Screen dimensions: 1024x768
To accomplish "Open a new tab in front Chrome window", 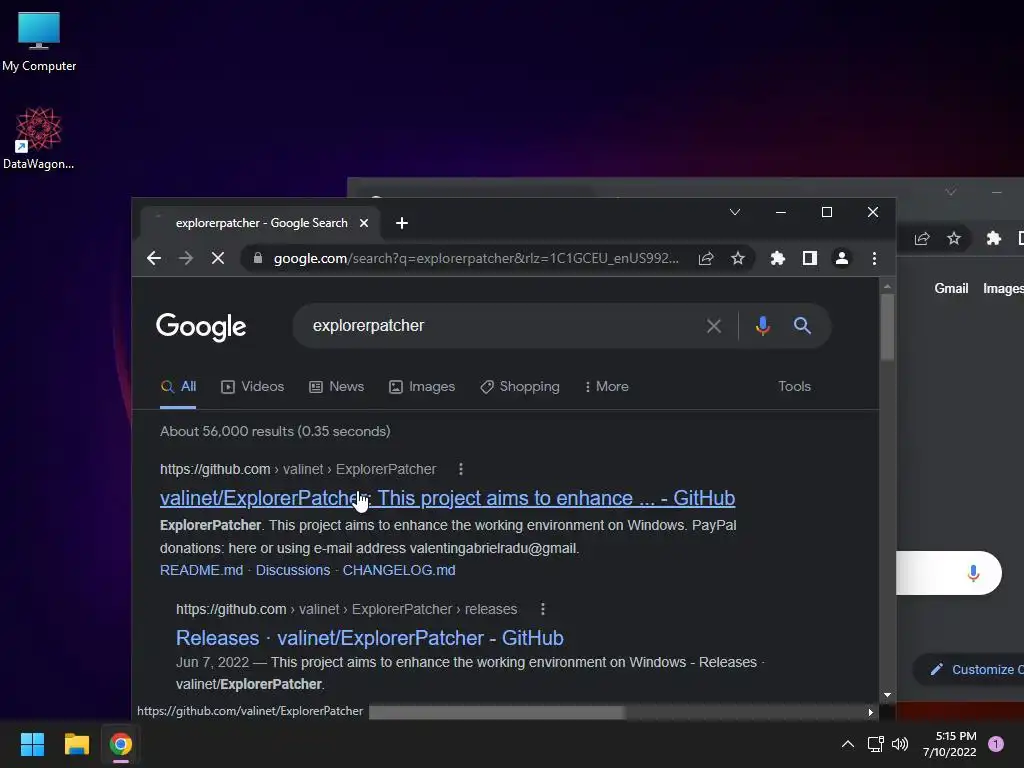I will click(x=402, y=223).
